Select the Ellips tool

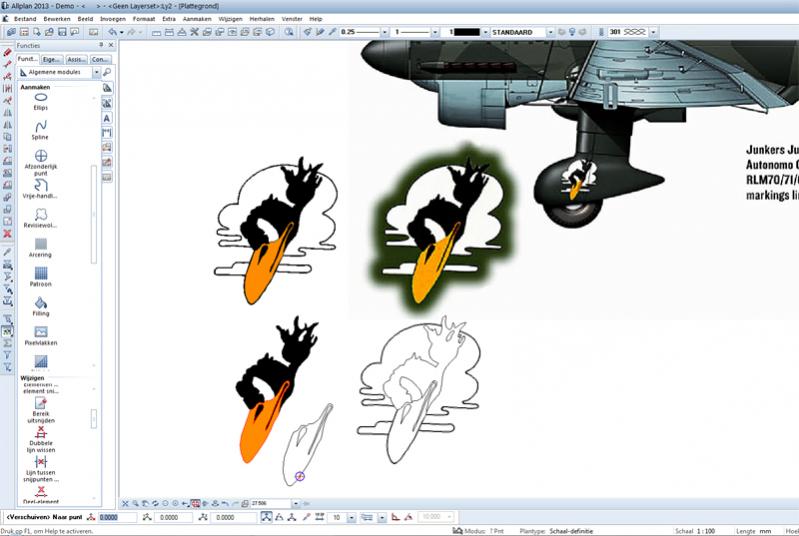point(40,101)
